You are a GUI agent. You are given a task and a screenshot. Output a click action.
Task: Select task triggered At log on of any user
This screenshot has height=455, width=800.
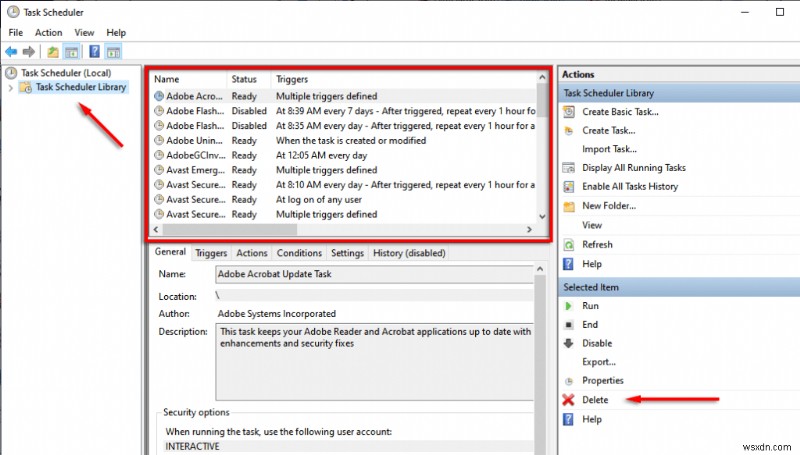point(344,199)
